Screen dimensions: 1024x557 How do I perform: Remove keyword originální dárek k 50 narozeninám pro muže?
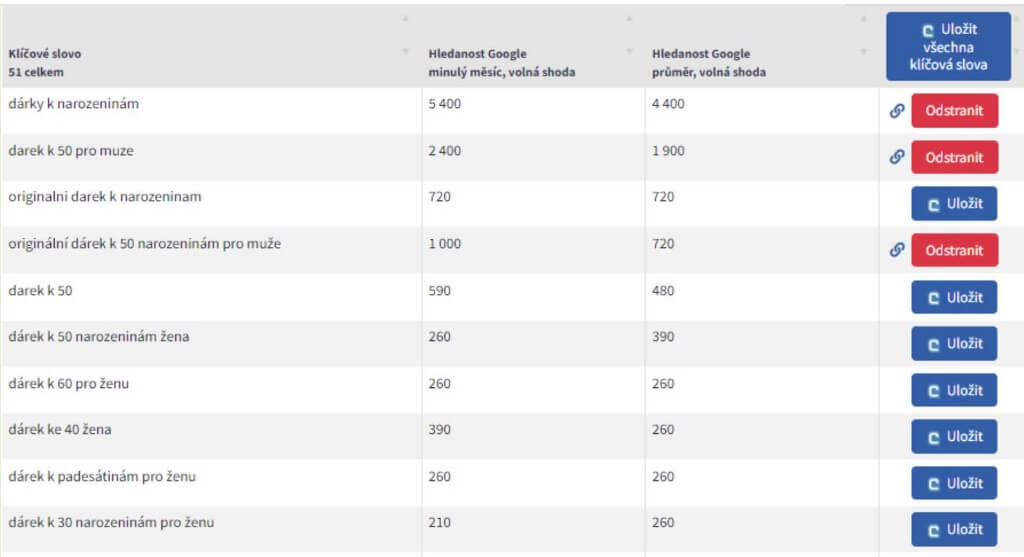tap(954, 250)
